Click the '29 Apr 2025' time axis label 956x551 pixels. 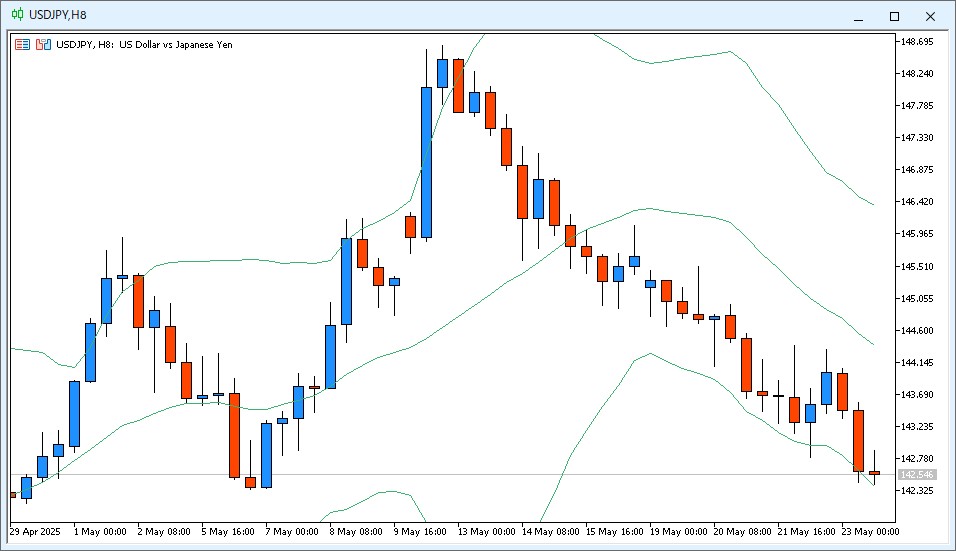pyautogui.click(x=35, y=531)
